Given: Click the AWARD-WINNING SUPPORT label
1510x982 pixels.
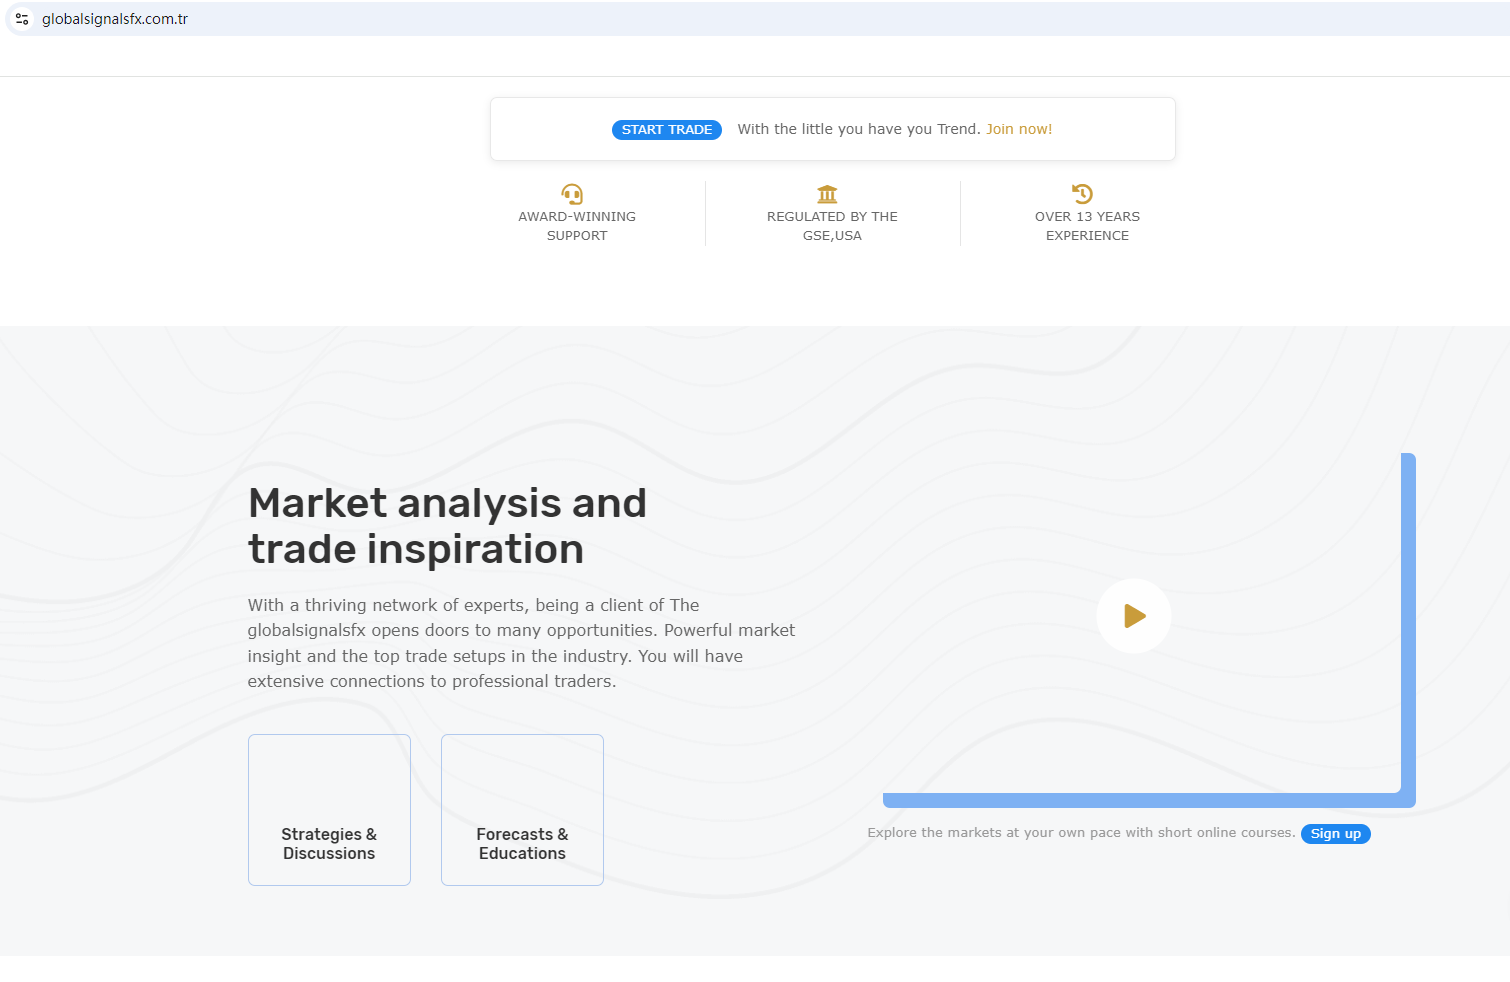Looking at the screenshot, I should tap(577, 226).
